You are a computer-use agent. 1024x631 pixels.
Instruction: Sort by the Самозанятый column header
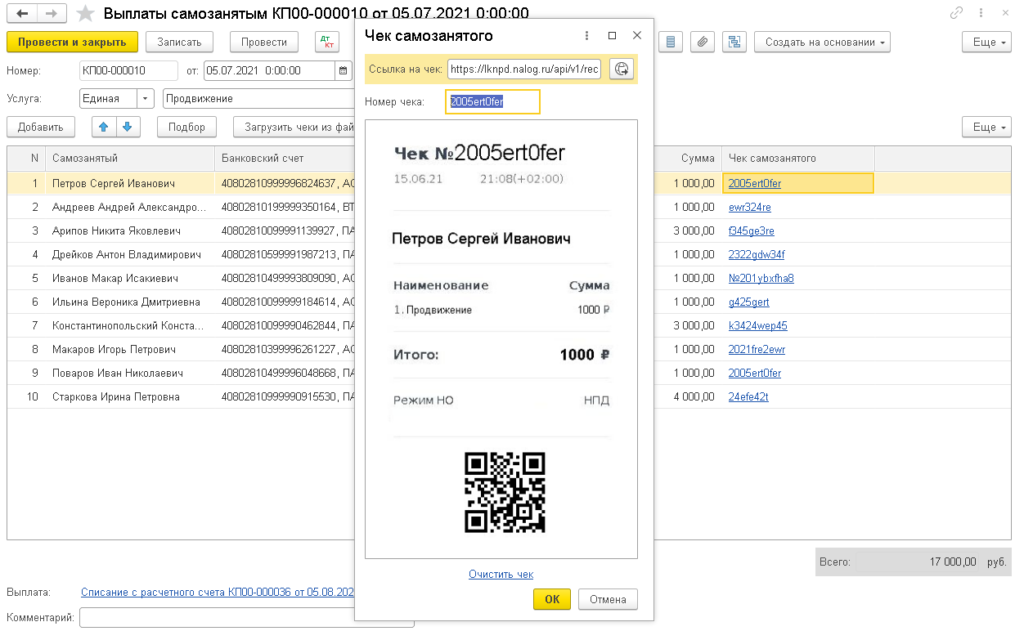pyautogui.click(x=129, y=158)
